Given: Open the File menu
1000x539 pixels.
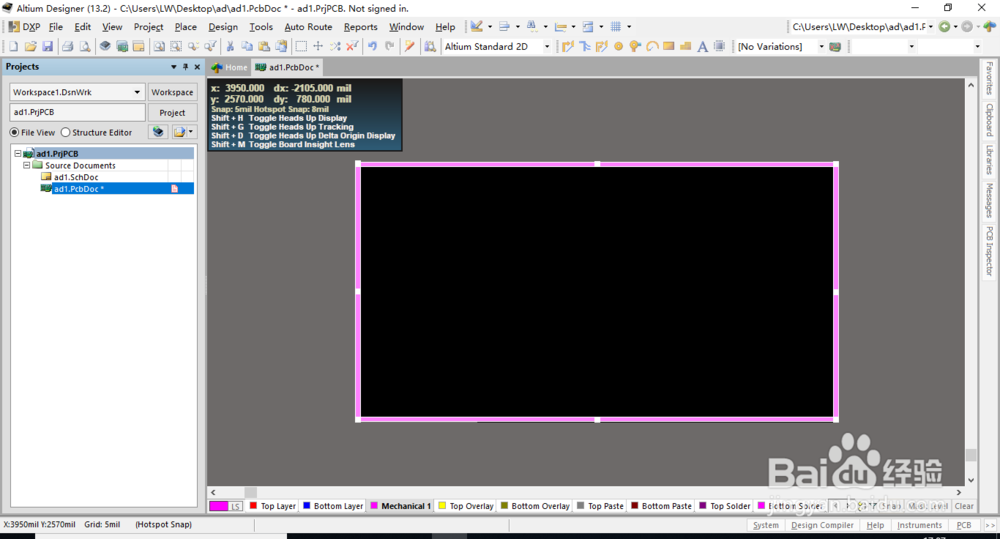Looking at the screenshot, I should pos(56,27).
